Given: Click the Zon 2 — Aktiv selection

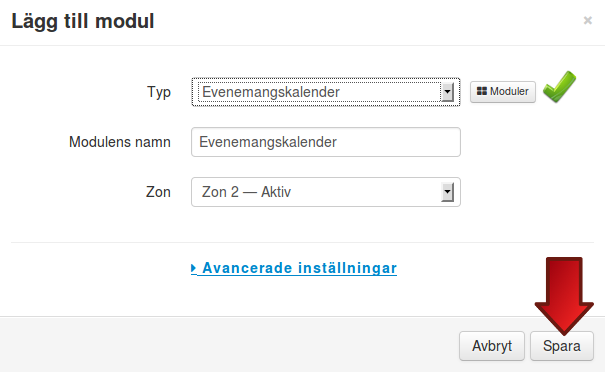Looking at the screenshot, I should pyautogui.click(x=246, y=192).
